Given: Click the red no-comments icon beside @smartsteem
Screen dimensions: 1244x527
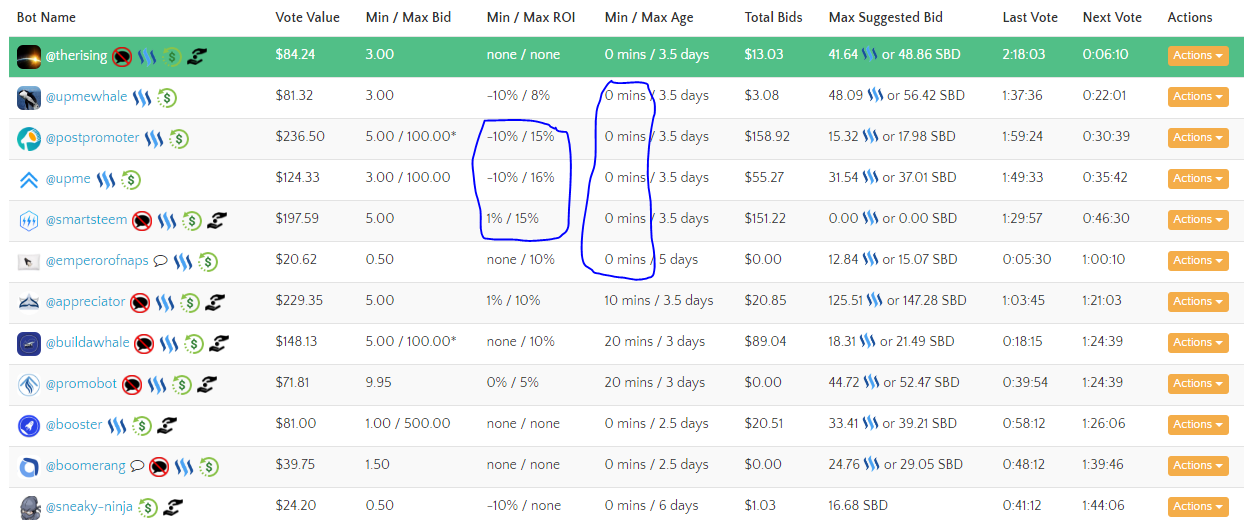Looking at the screenshot, I should (142, 221).
